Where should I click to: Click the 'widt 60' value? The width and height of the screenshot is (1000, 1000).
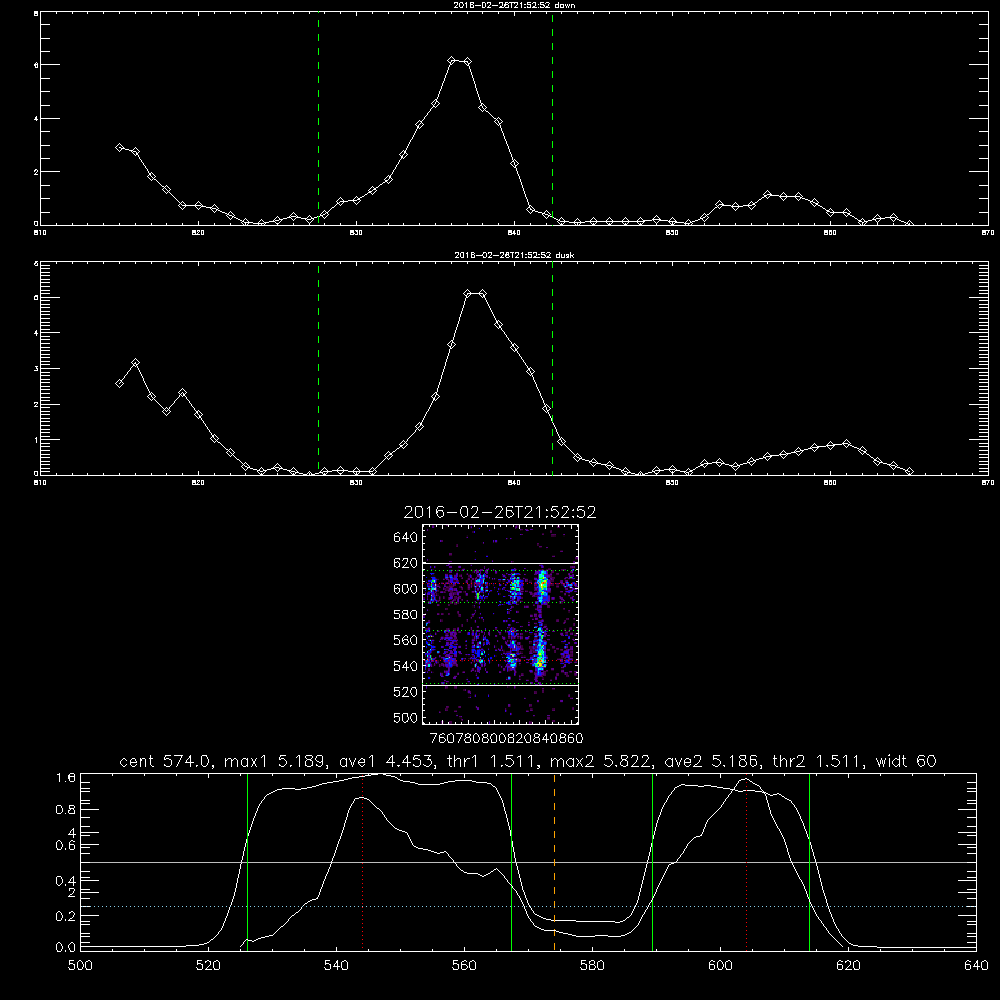pos(906,761)
